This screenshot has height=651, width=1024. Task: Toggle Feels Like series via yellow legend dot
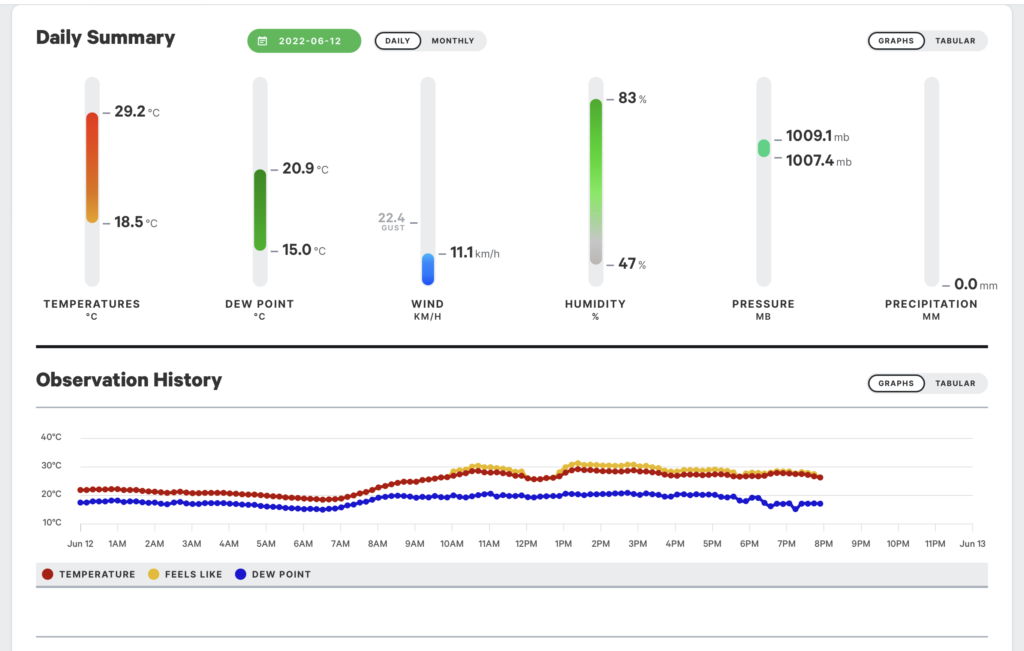tap(153, 574)
